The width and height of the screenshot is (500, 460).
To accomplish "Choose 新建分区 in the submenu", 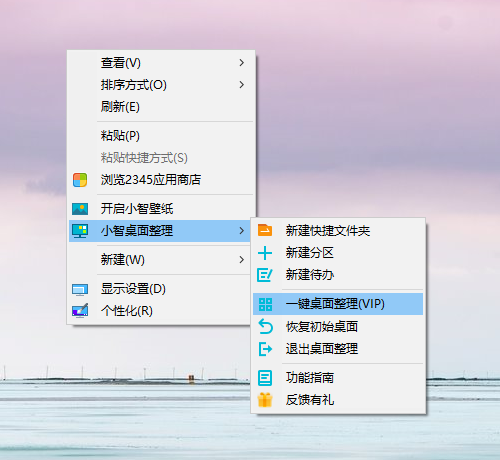I will [x=338, y=253].
